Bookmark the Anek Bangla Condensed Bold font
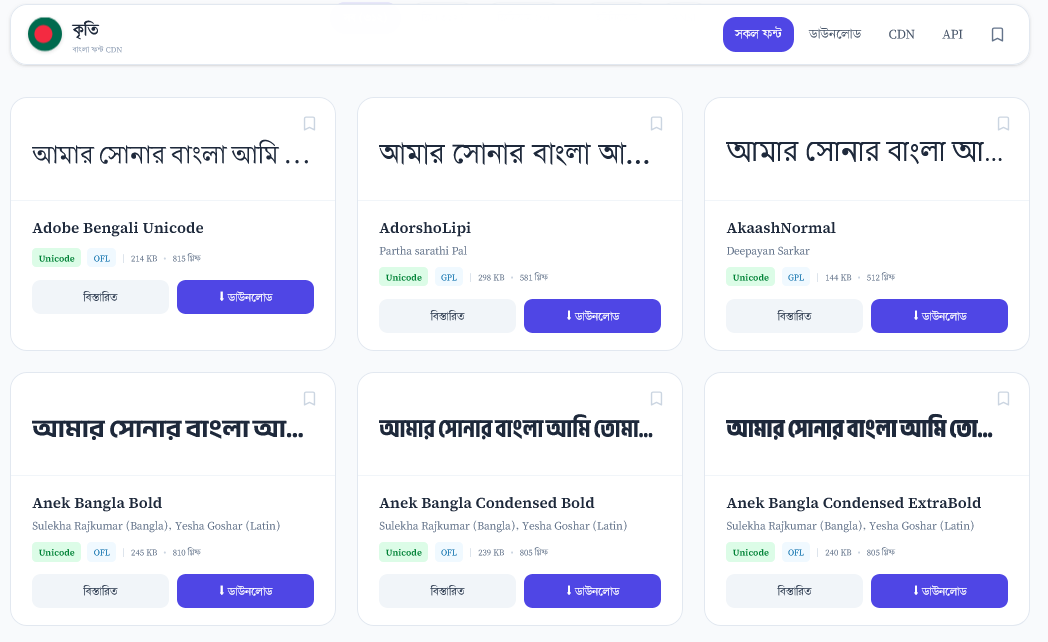Image resolution: width=1048 pixels, height=642 pixels. tap(656, 398)
